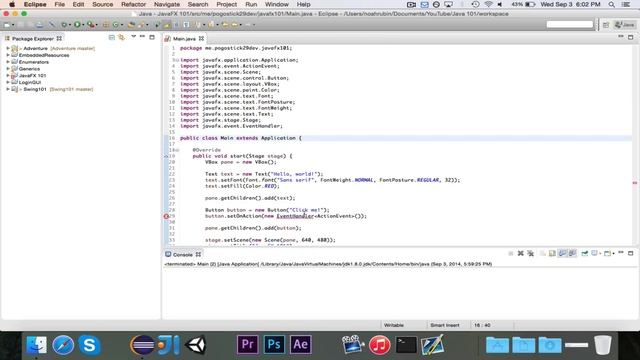
Task: Open the Refactor menu
Action: (x=133, y=4)
